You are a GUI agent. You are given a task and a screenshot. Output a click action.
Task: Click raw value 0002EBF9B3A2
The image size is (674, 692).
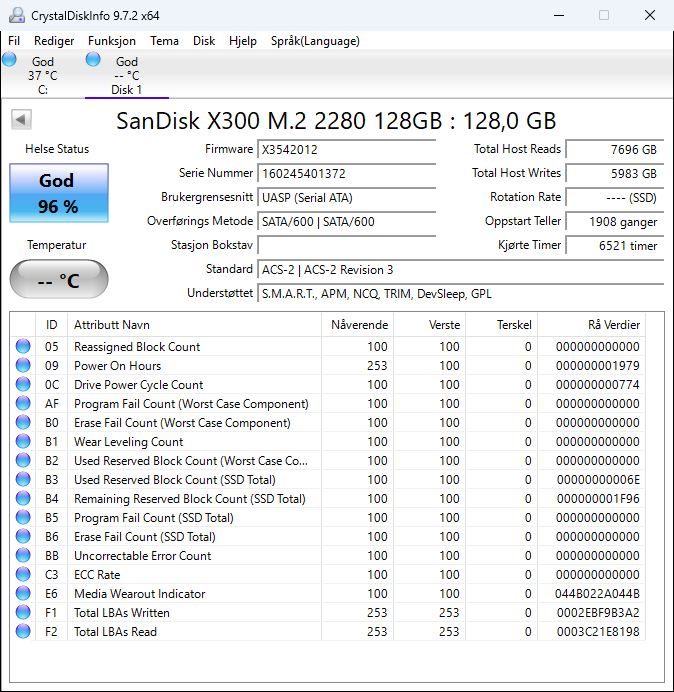598,613
